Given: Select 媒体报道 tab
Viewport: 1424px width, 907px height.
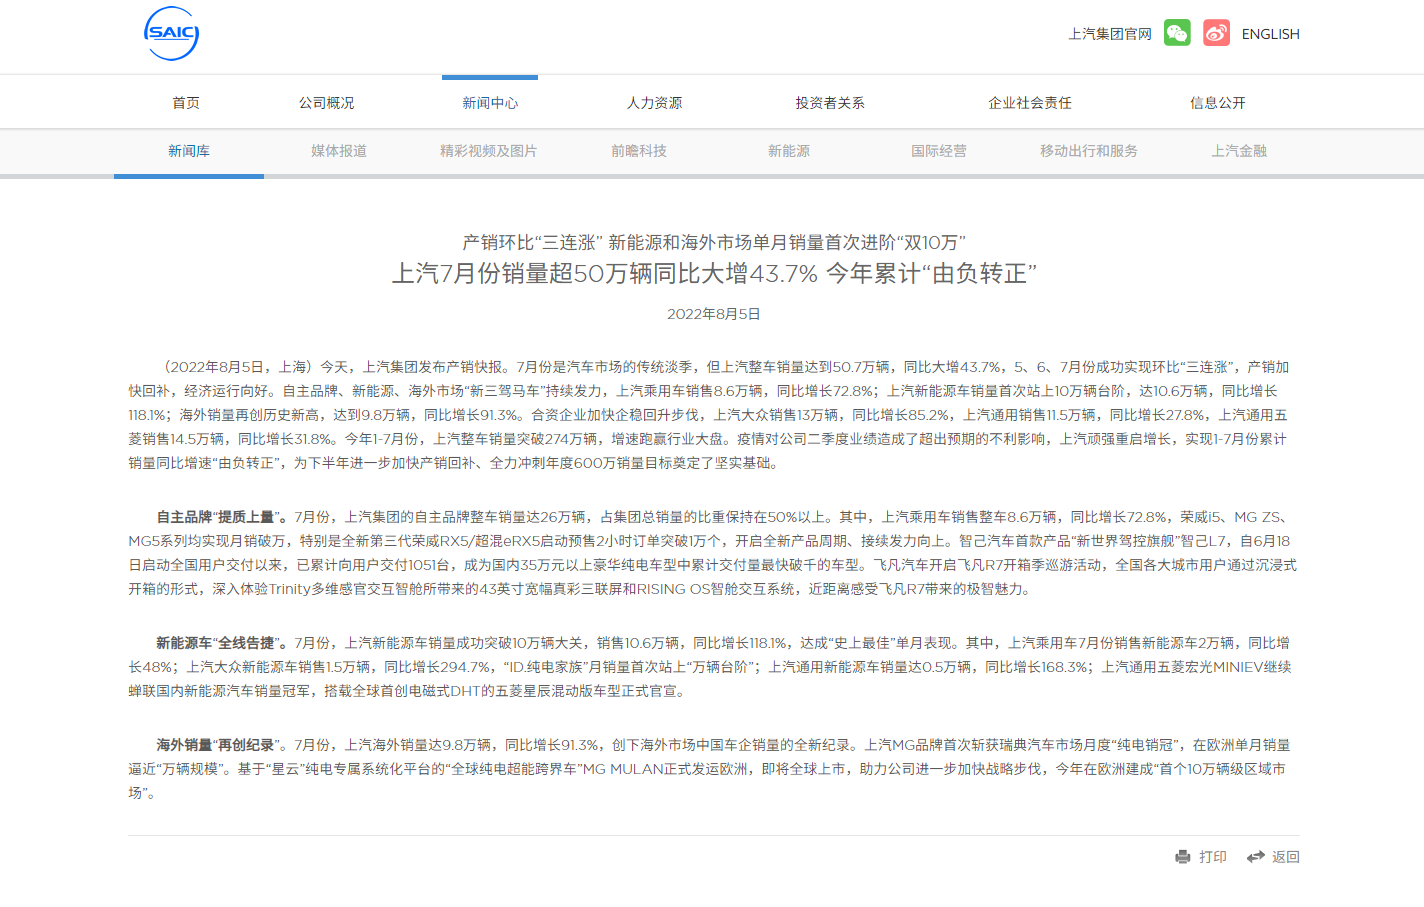Looking at the screenshot, I should [x=339, y=151].
